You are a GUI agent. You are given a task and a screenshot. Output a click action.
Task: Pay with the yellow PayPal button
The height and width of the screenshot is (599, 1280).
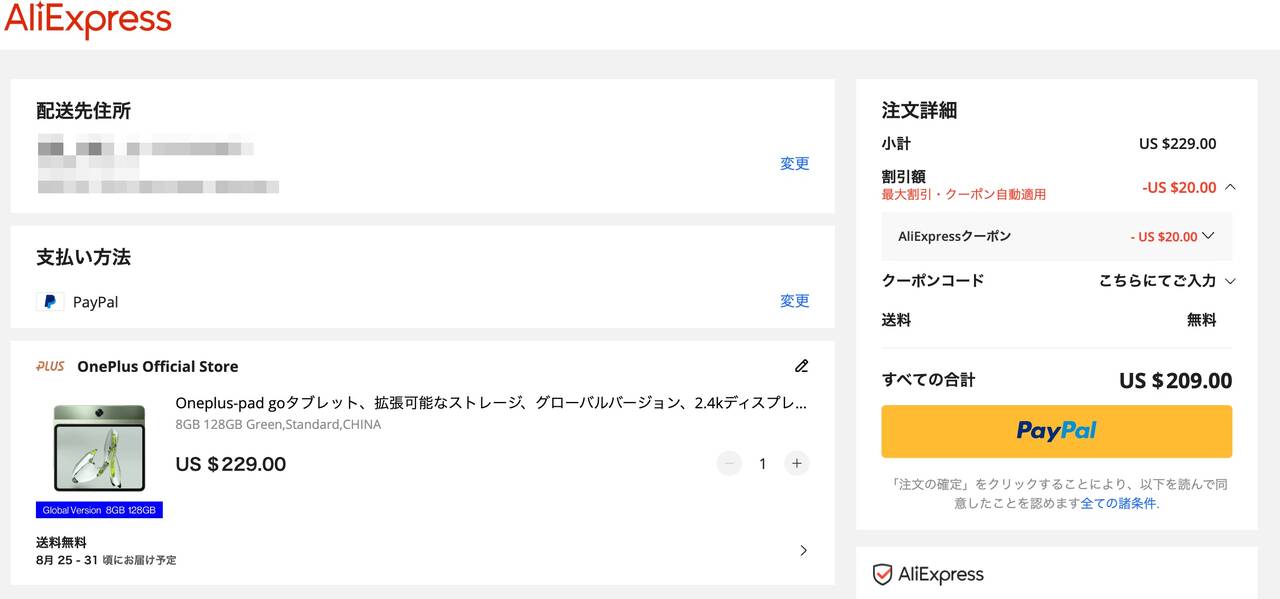[1056, 431]
